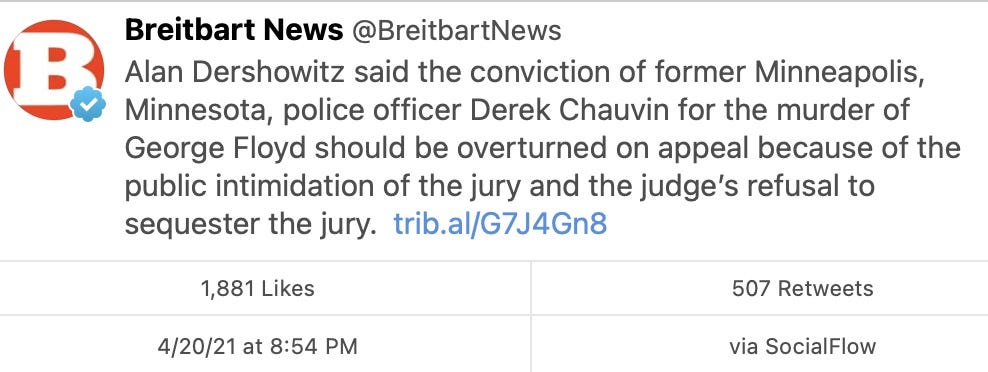Viewport: 988px width, 372px height.
Task: View the 507 Retweets list
Action: pyautogui.click(x=803, y=288)
